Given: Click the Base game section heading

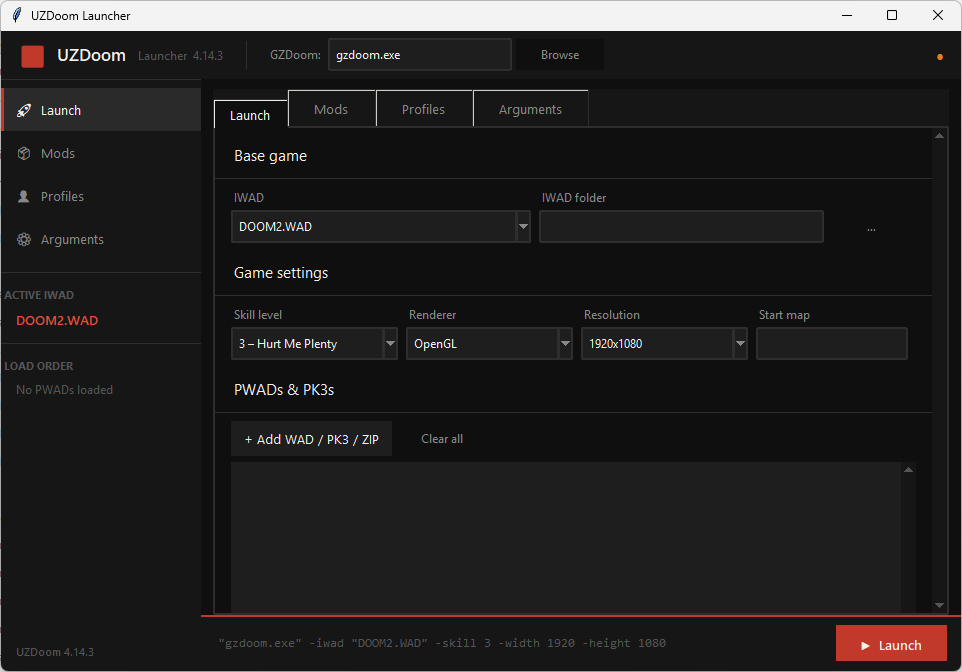Looking at the screenshot, I should (x=271, y=156).
